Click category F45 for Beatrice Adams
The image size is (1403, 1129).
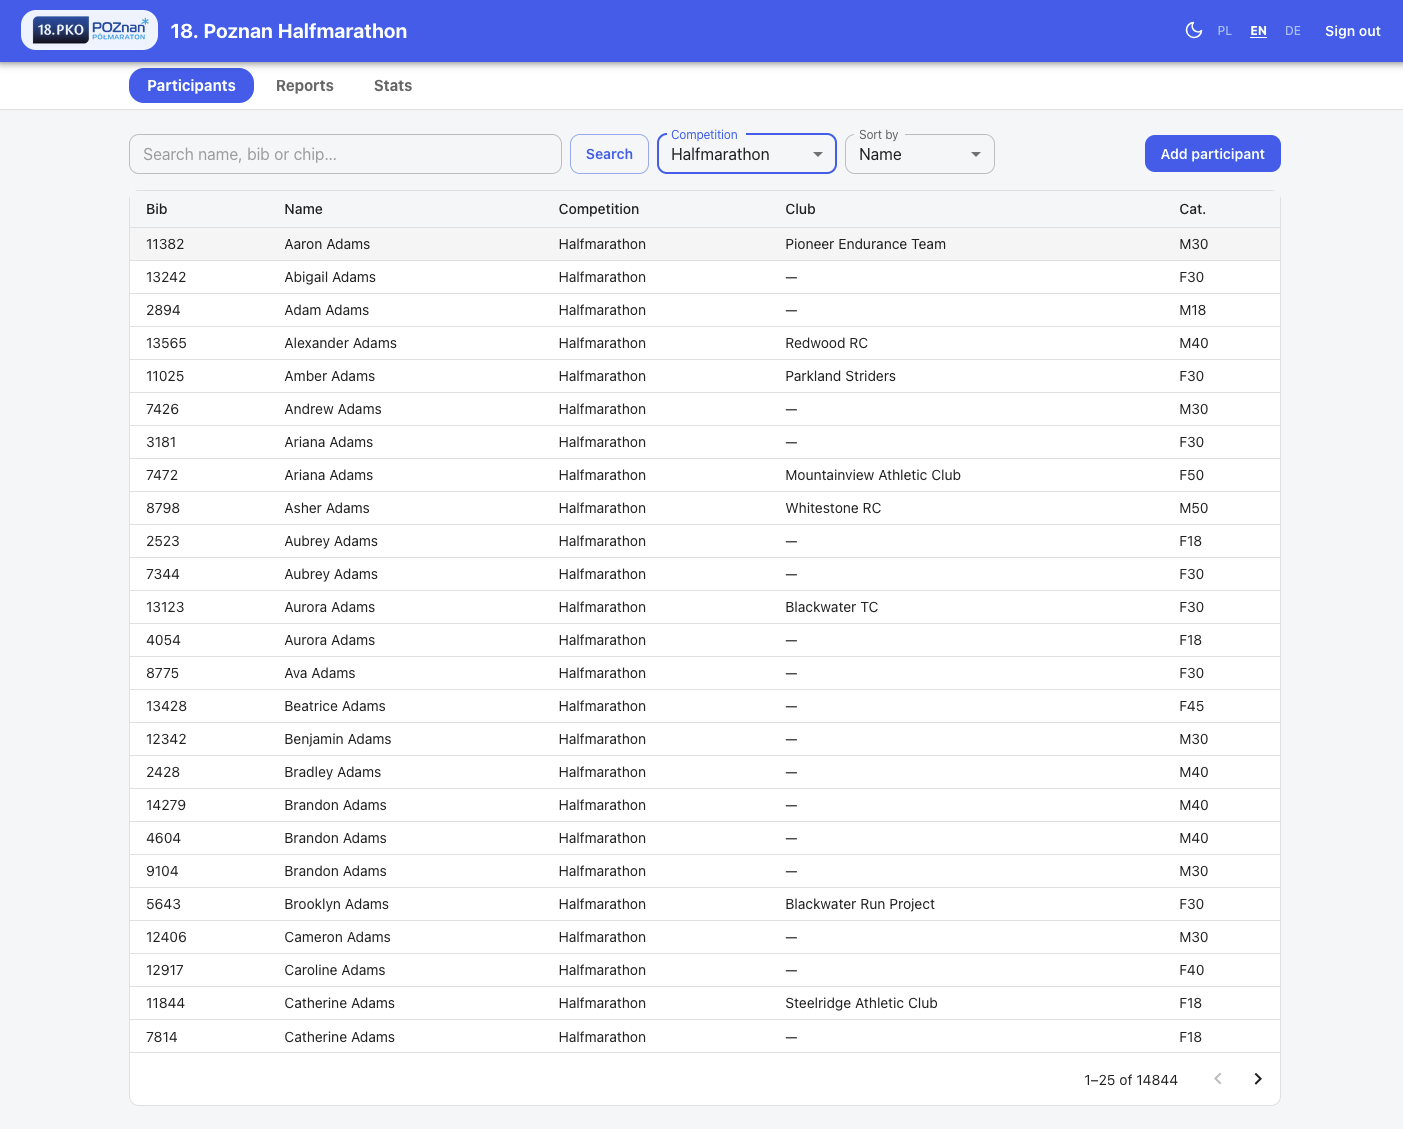point(1192,706)
